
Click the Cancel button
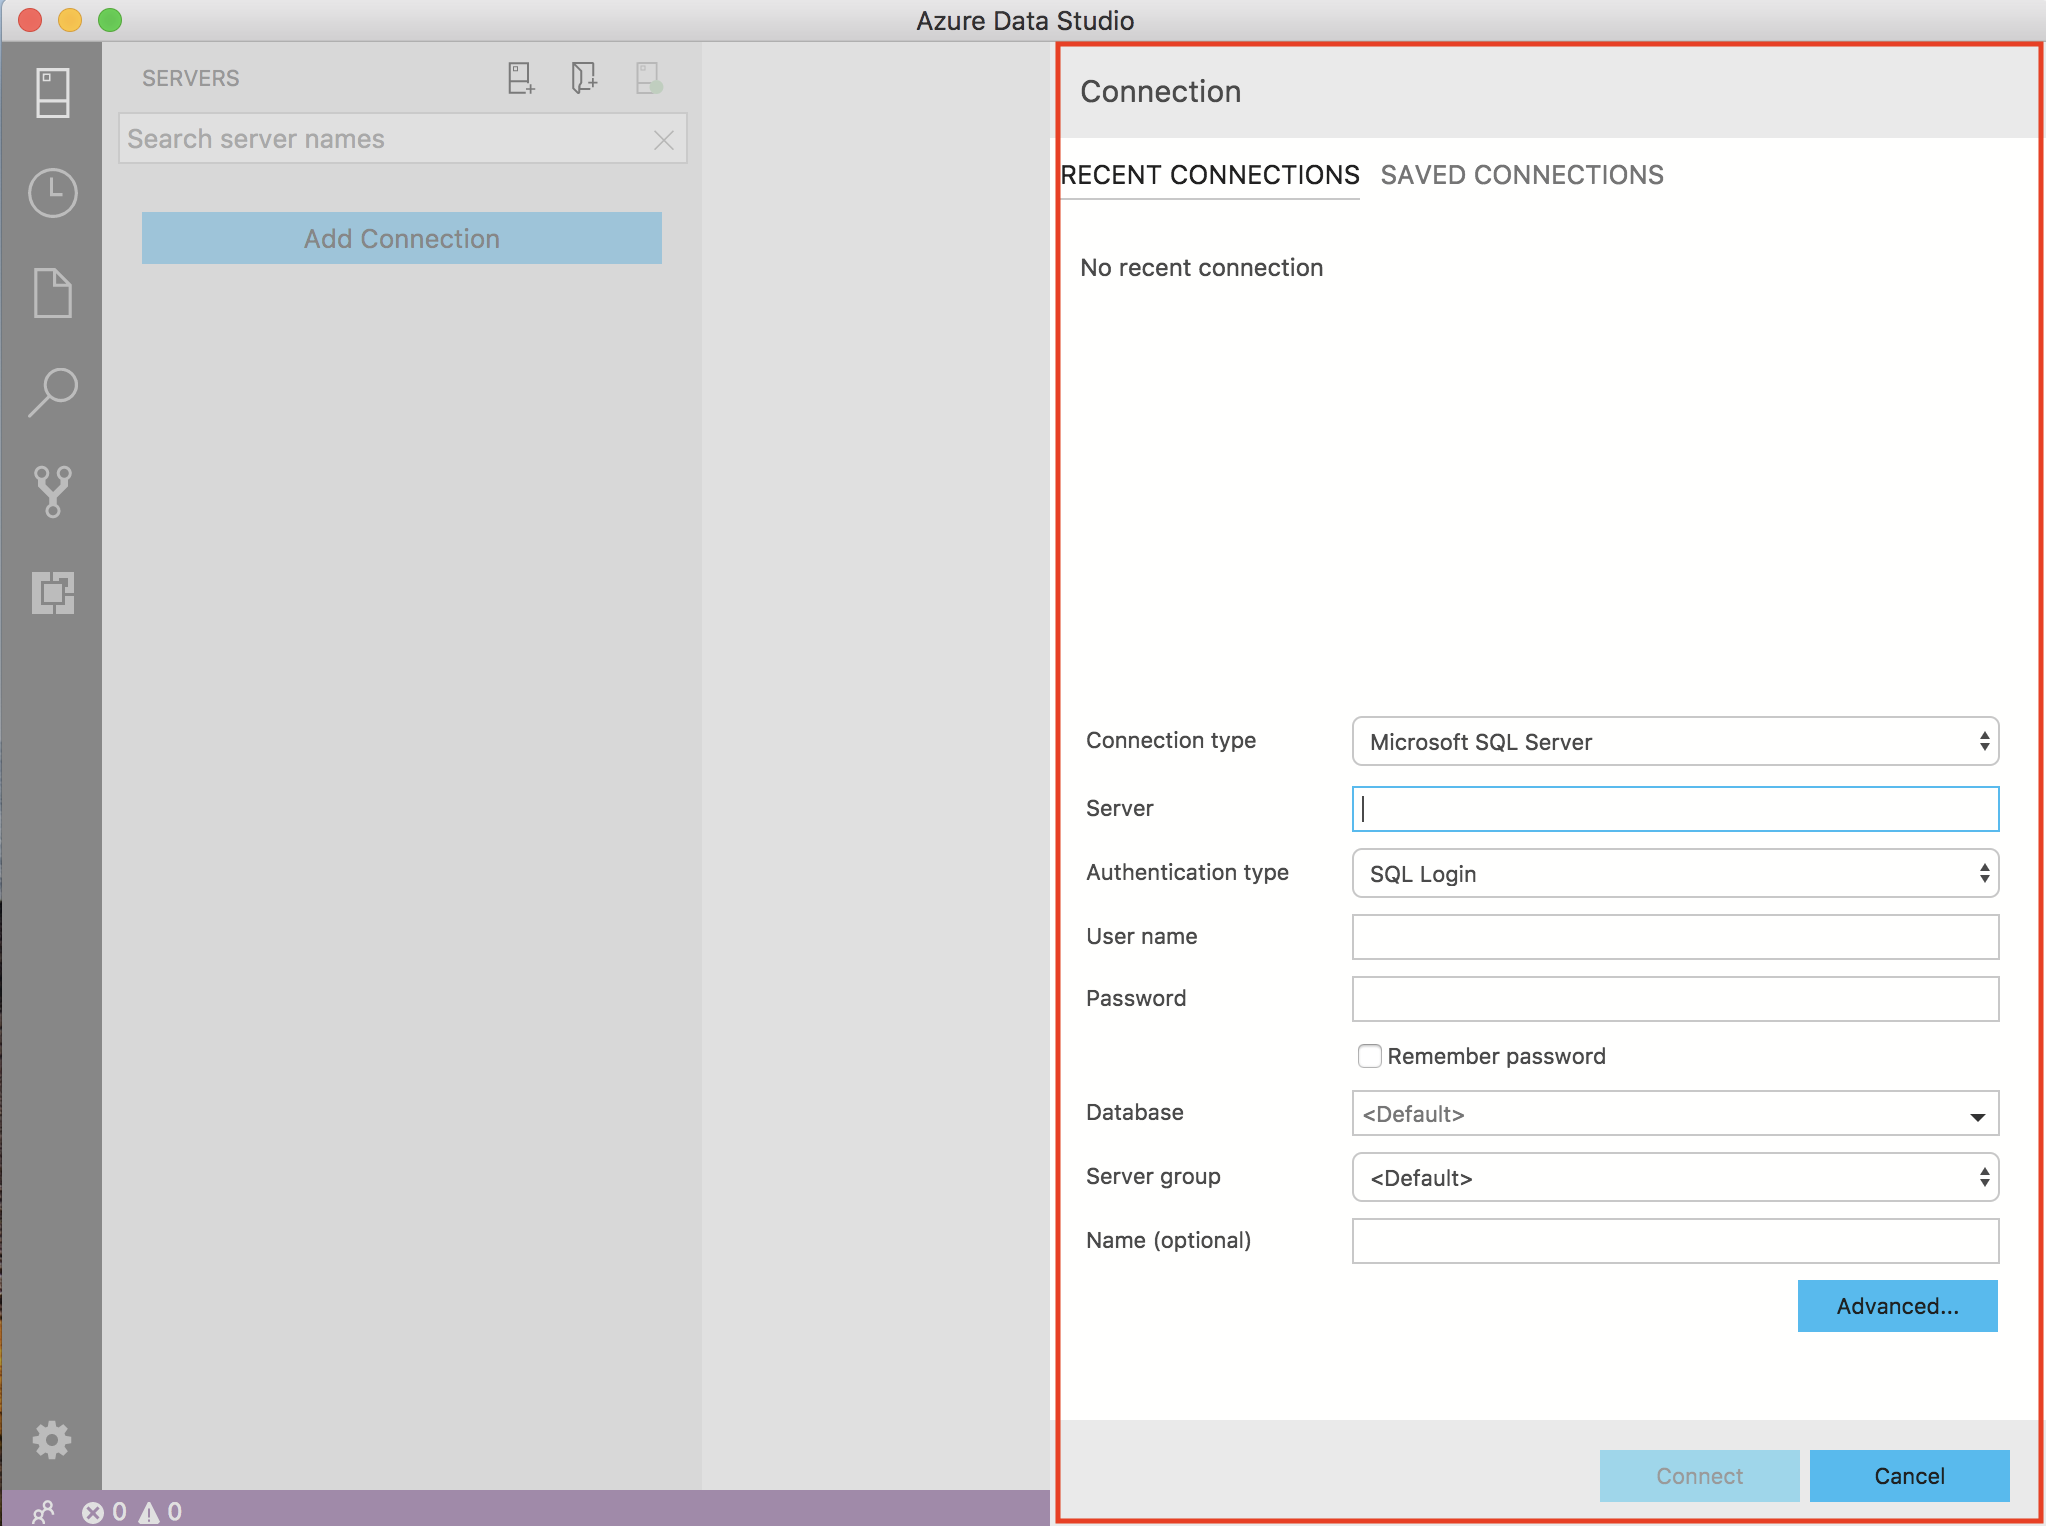(x=1909, y=1476)
